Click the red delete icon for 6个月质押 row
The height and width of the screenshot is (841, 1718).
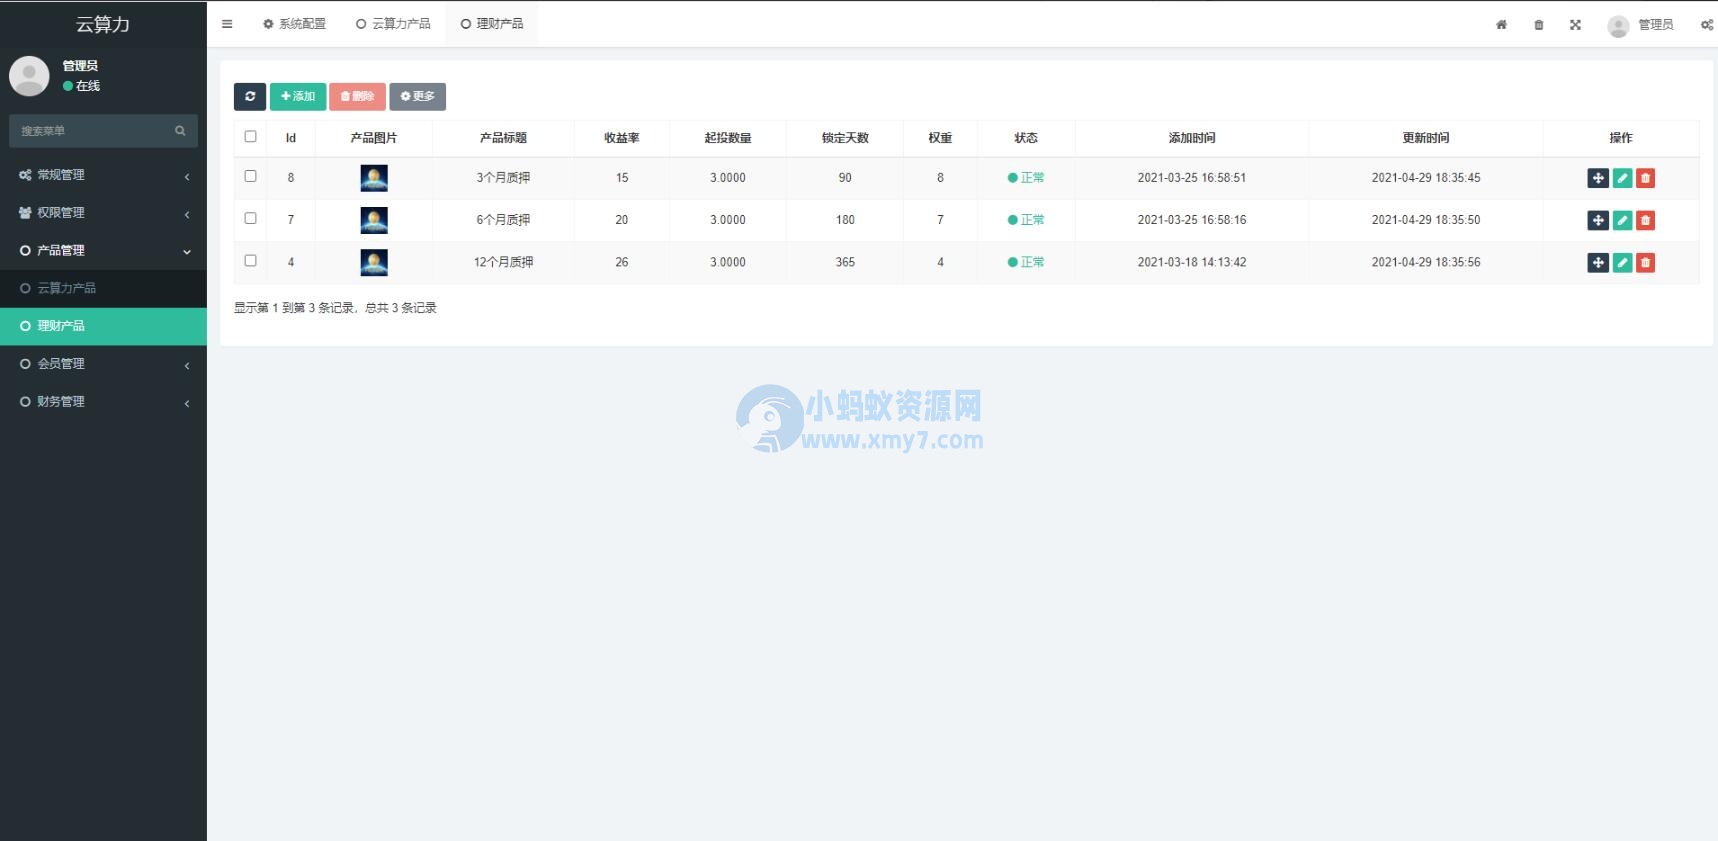(1645, 220)
